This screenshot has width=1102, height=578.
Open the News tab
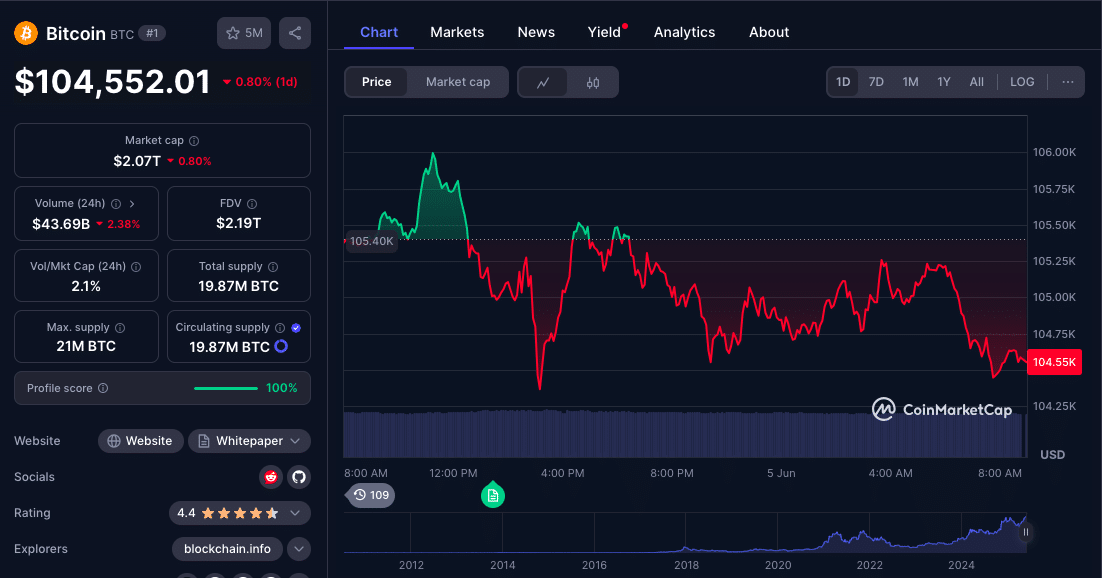pyautogui.click(x=536, y=32)
